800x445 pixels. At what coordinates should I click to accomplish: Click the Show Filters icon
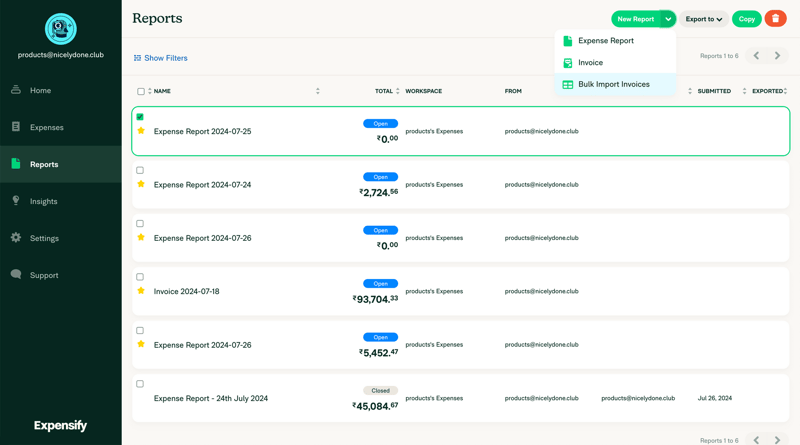point(137,58)
